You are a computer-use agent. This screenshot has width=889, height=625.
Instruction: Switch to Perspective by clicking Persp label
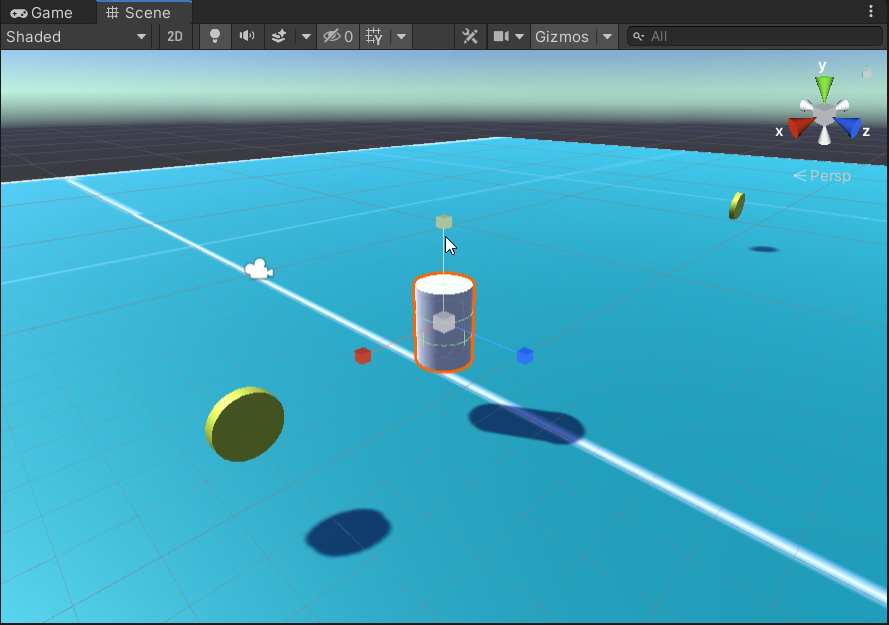click(829, 176)
